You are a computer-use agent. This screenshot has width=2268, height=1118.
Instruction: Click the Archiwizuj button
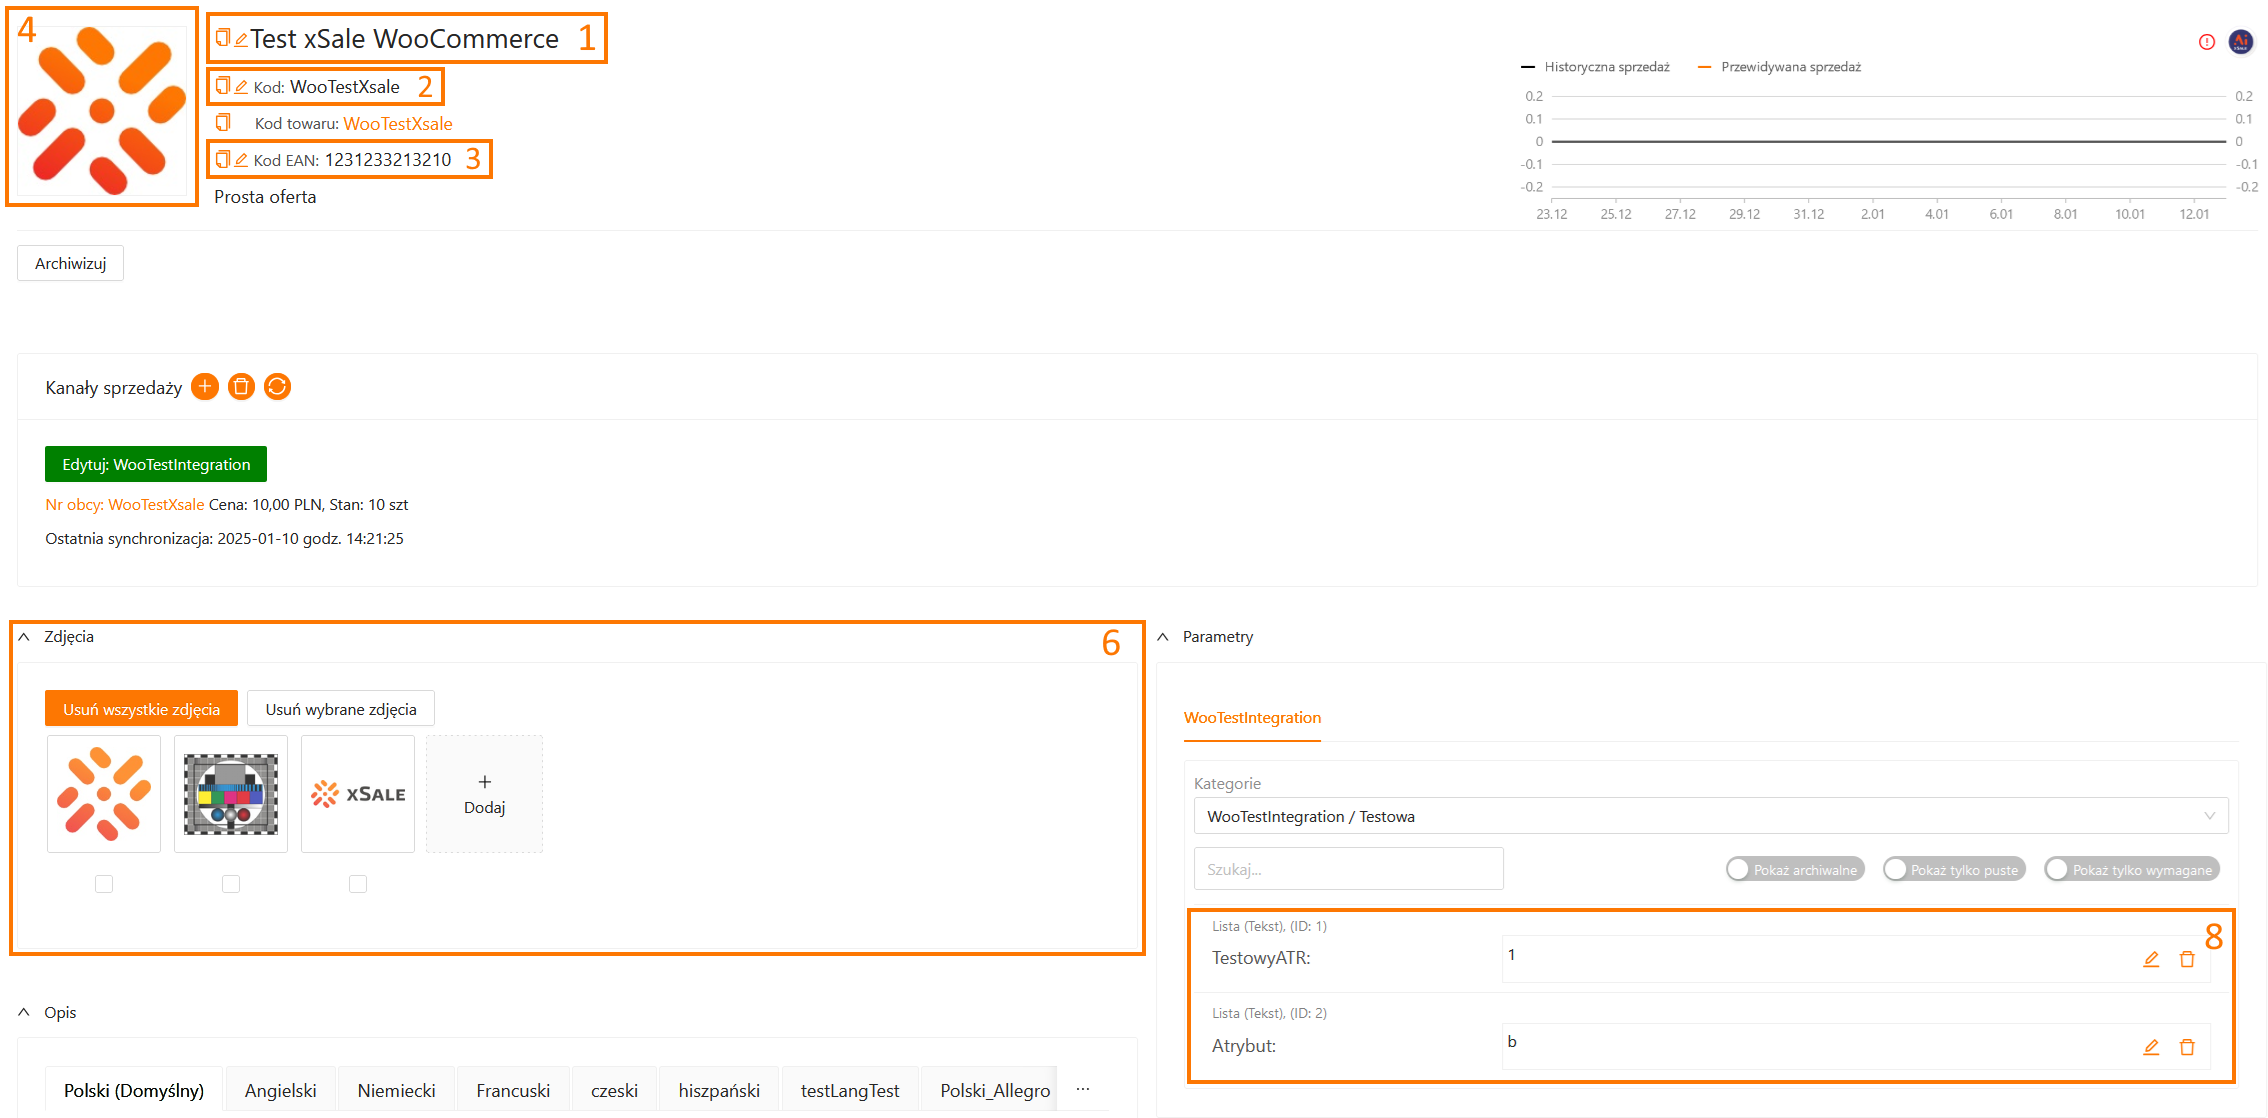coord(70,264)
